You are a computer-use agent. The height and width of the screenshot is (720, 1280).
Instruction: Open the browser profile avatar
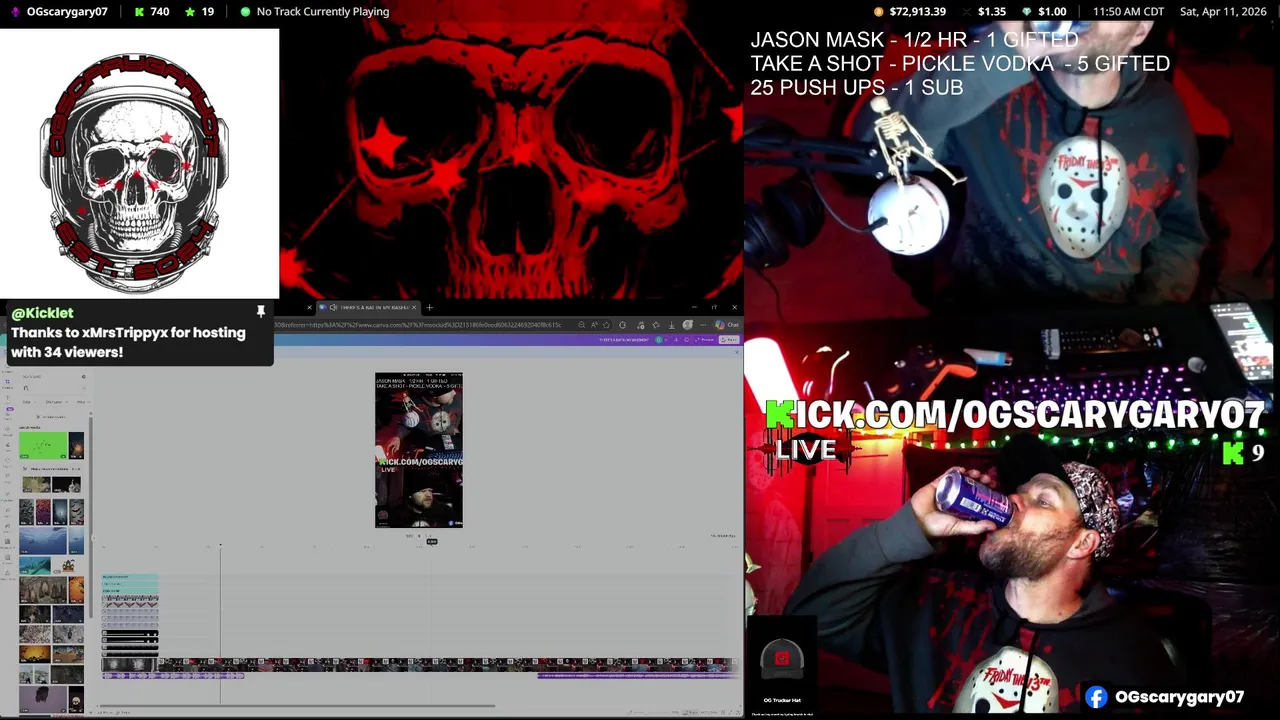[x=687, y=325]
